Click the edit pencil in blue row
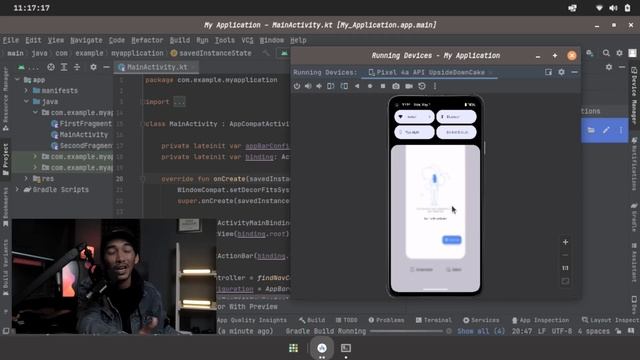640x360 pixels. pos(606,130)
